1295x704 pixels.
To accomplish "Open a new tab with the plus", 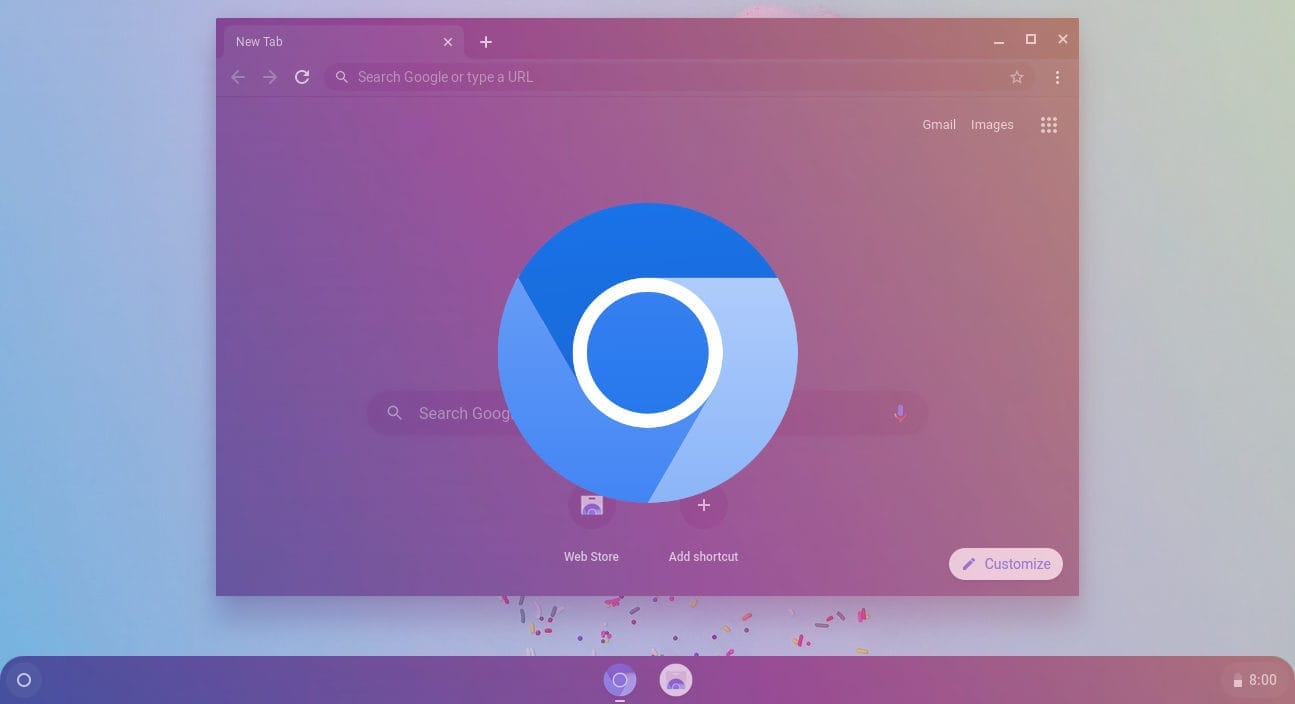I will coord(486,41).
